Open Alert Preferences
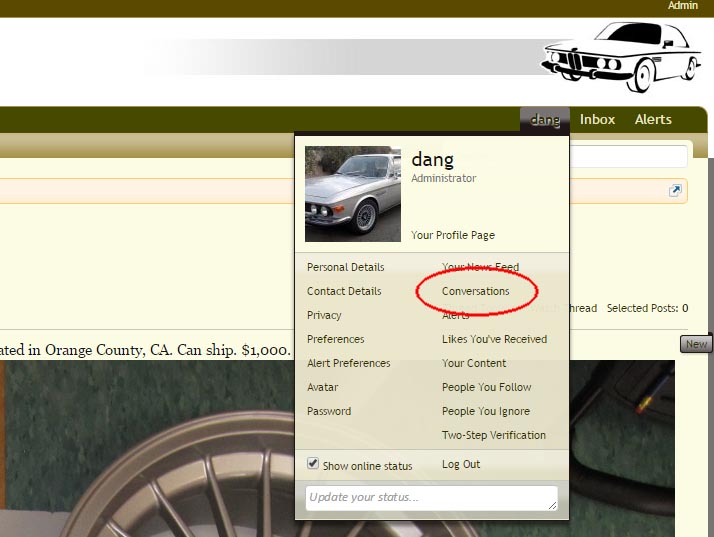 pyautogui.click(x=349, y=363)
